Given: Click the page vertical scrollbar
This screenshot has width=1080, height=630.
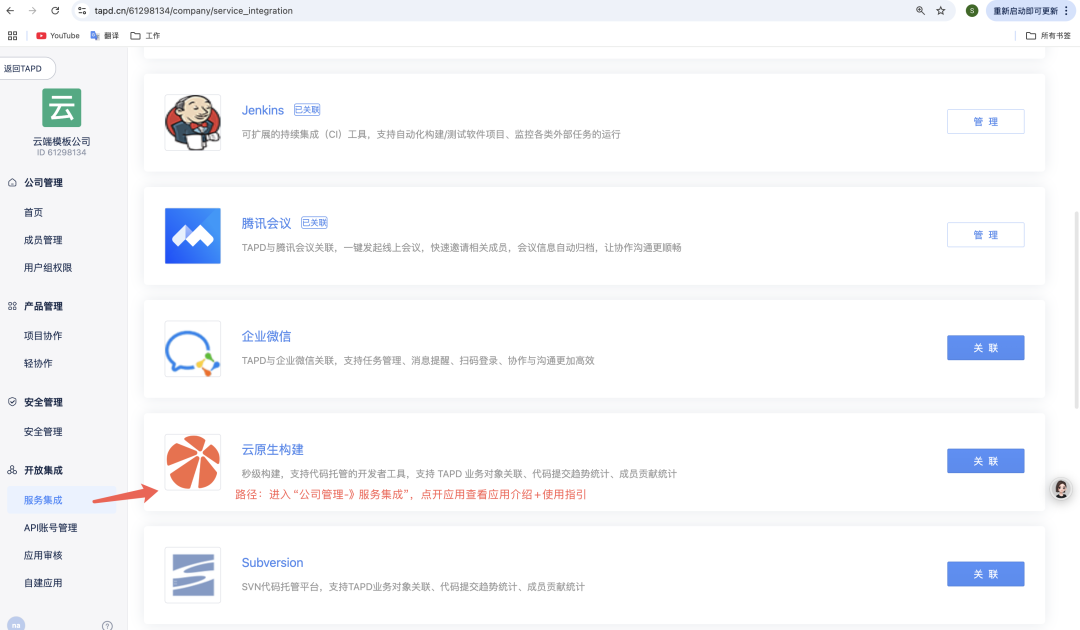Looking at the screenshot, I should pyautogui.click(x=1076, y=310).
